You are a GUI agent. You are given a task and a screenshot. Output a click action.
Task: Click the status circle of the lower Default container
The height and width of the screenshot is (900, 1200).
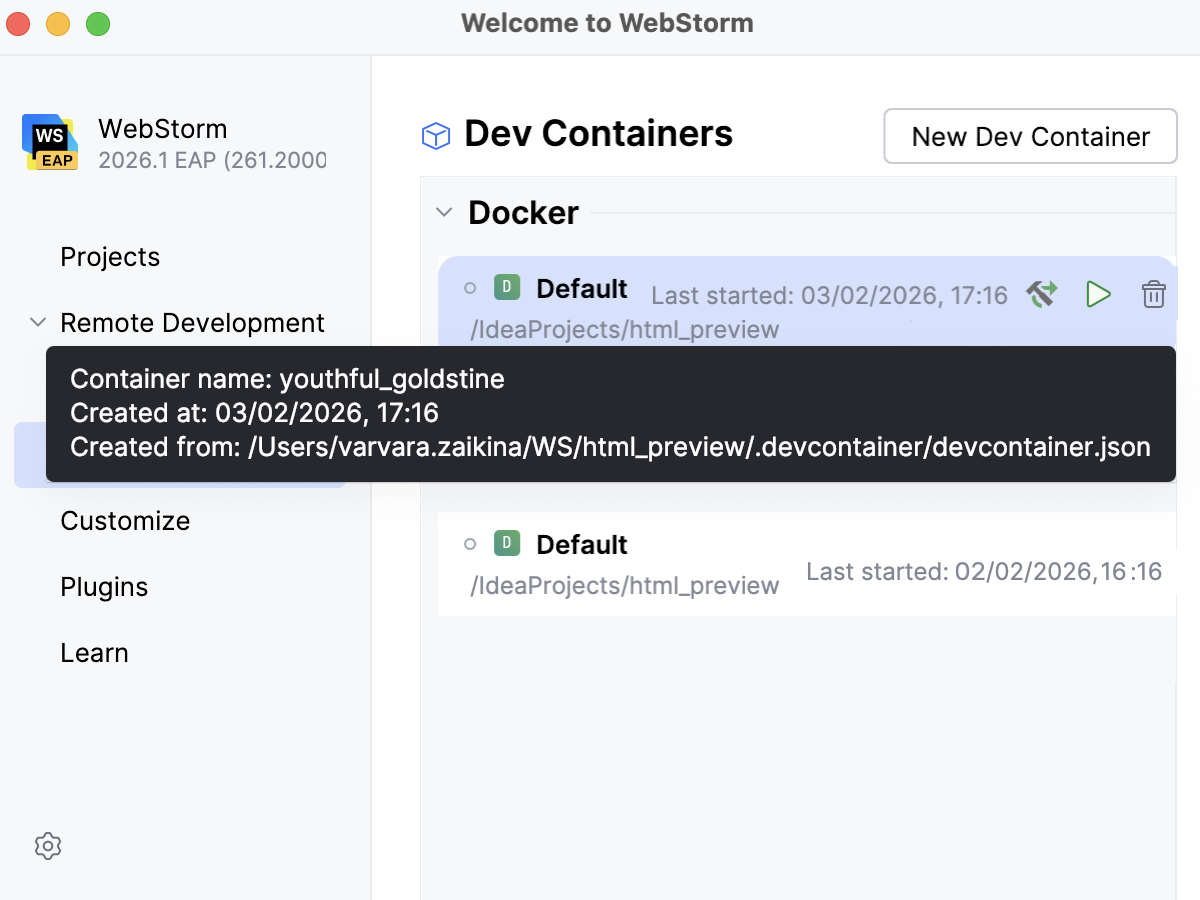click(x=469, y=544)
